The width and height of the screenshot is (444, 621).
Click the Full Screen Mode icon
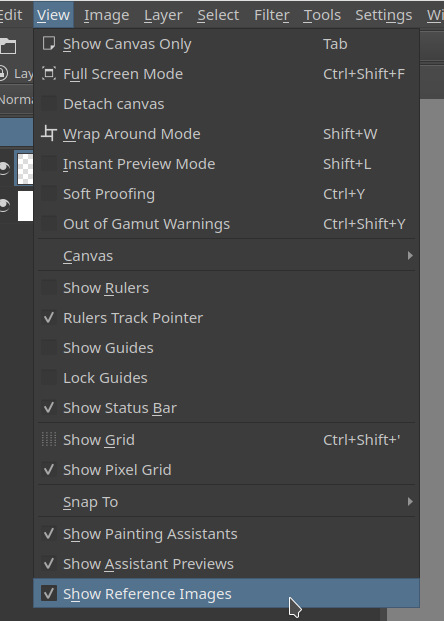point(49,74)
